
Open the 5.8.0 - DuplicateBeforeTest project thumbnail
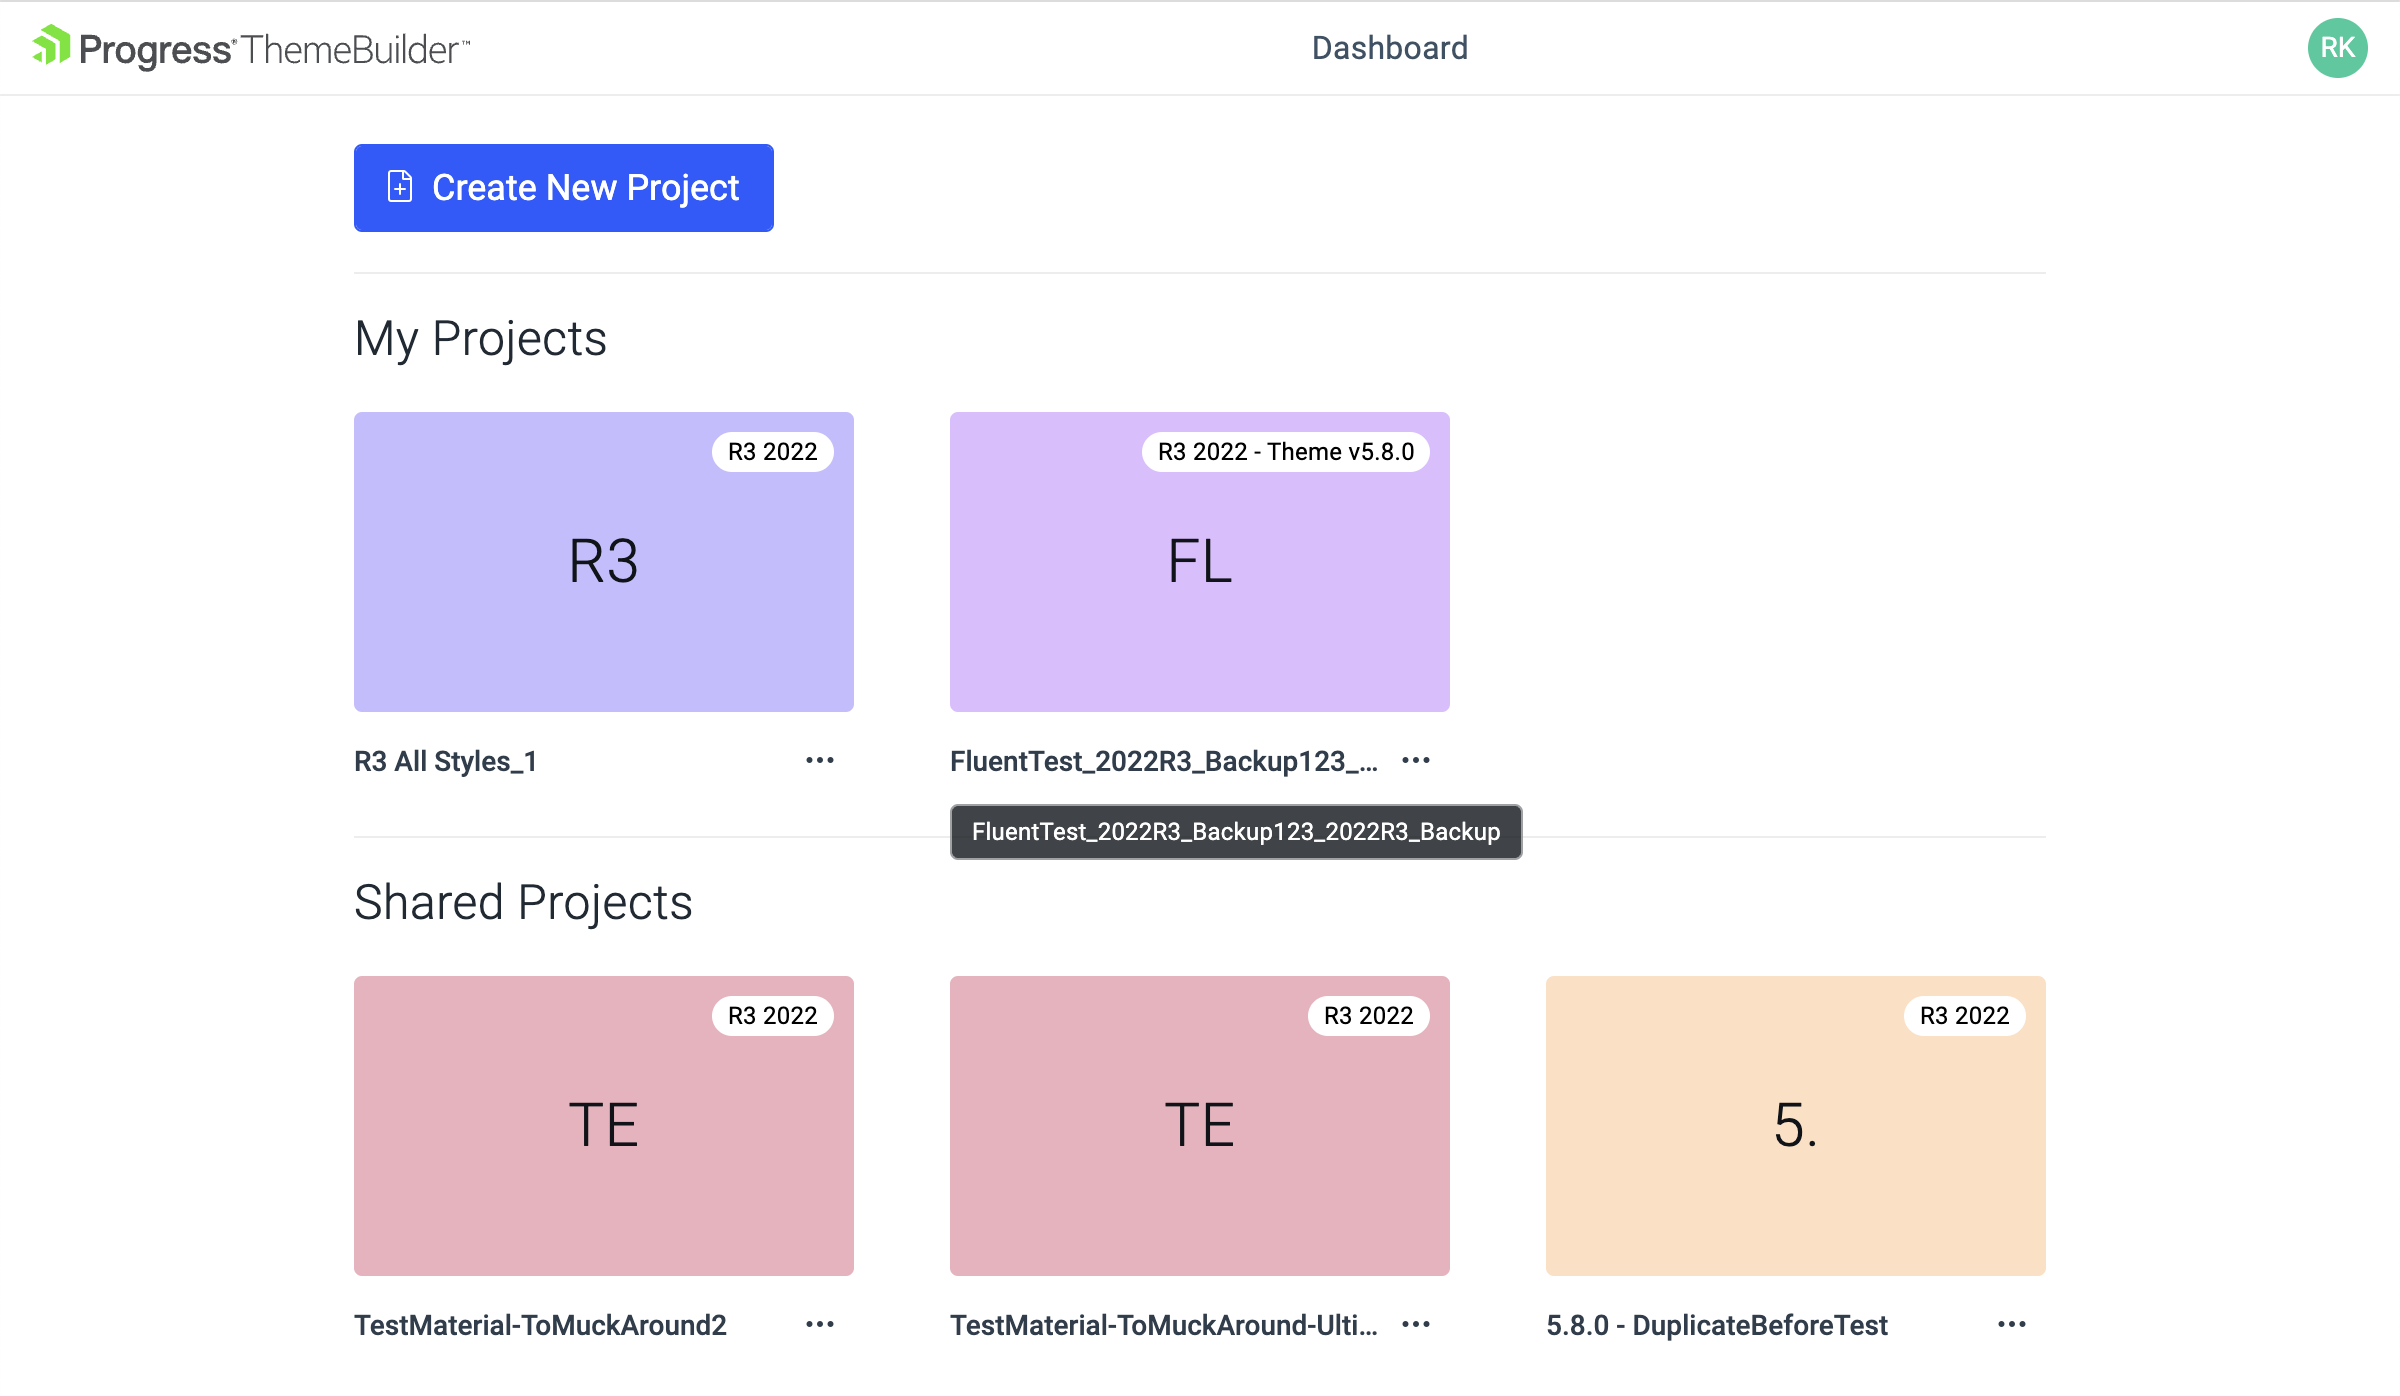1795,1126
